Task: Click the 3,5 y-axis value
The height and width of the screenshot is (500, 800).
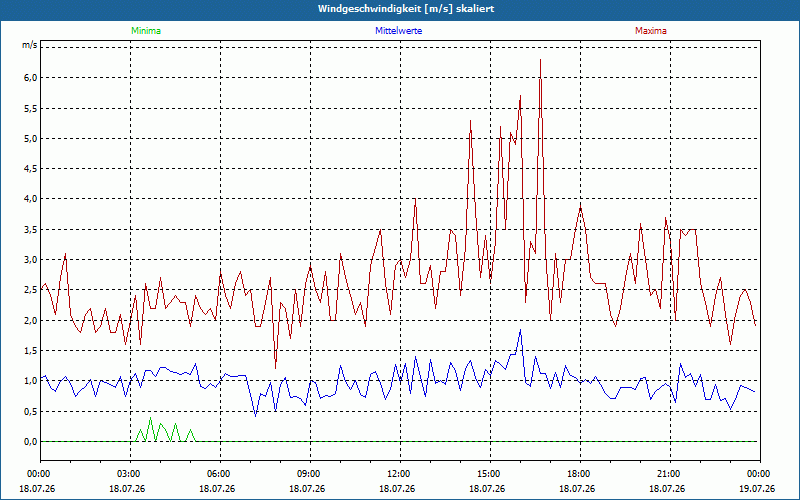Action: click(31, 229)
